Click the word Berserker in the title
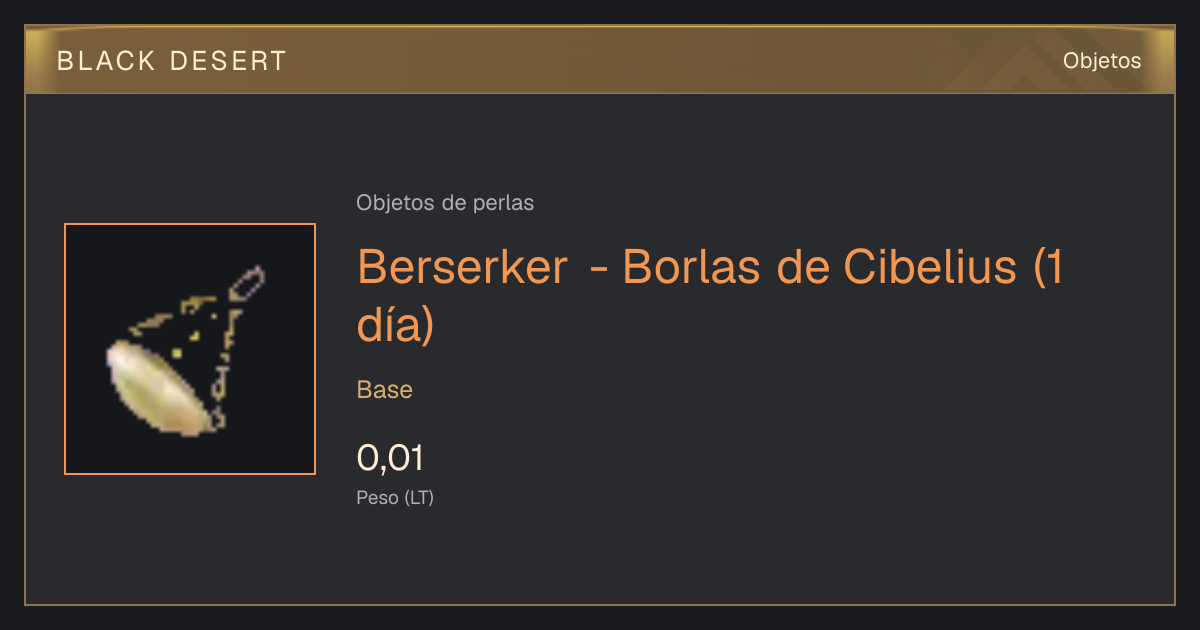 point(462,268)
